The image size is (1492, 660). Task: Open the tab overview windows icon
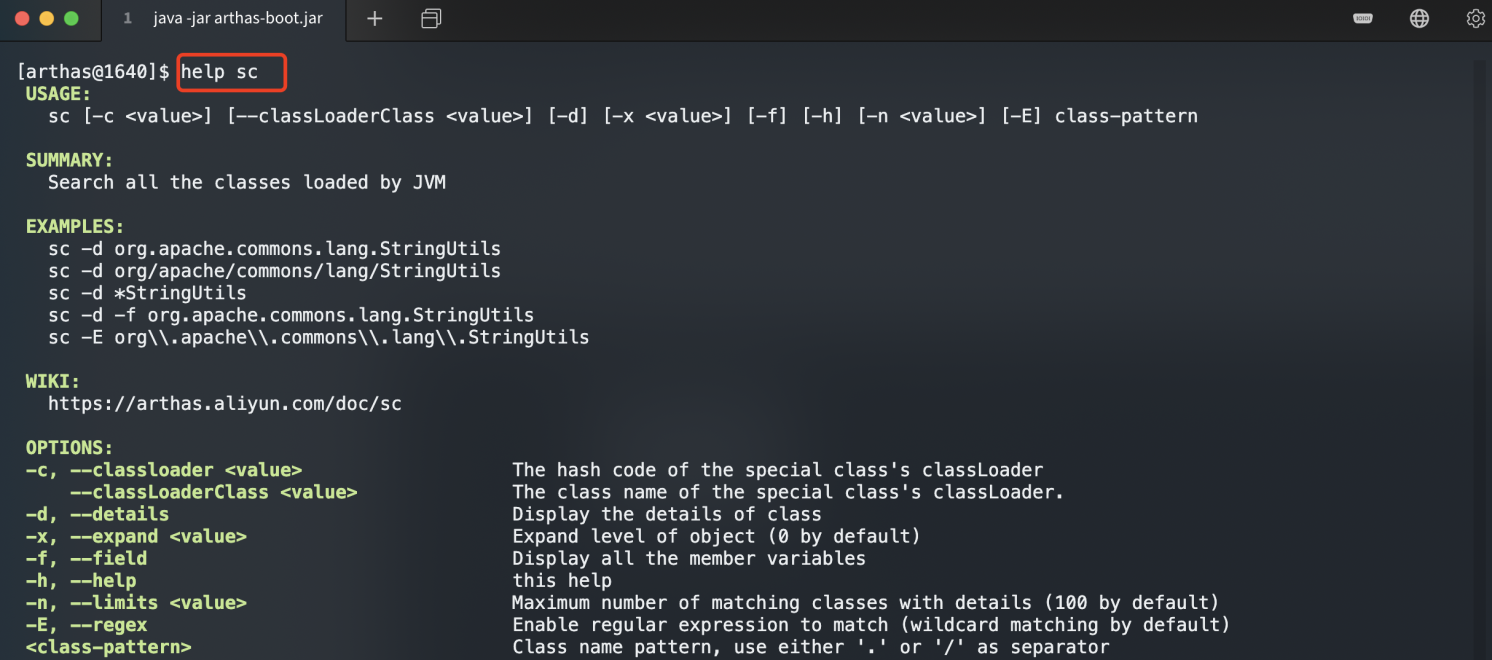[x=431, y=19]
